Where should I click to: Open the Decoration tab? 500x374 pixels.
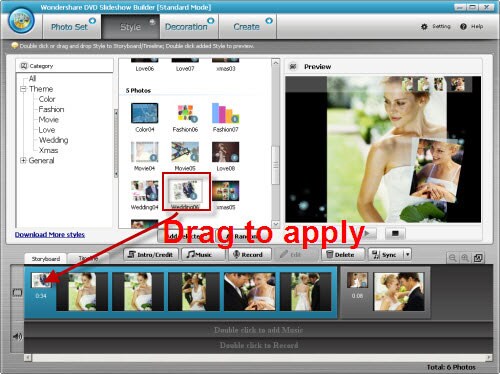click(x=189, y=27)
